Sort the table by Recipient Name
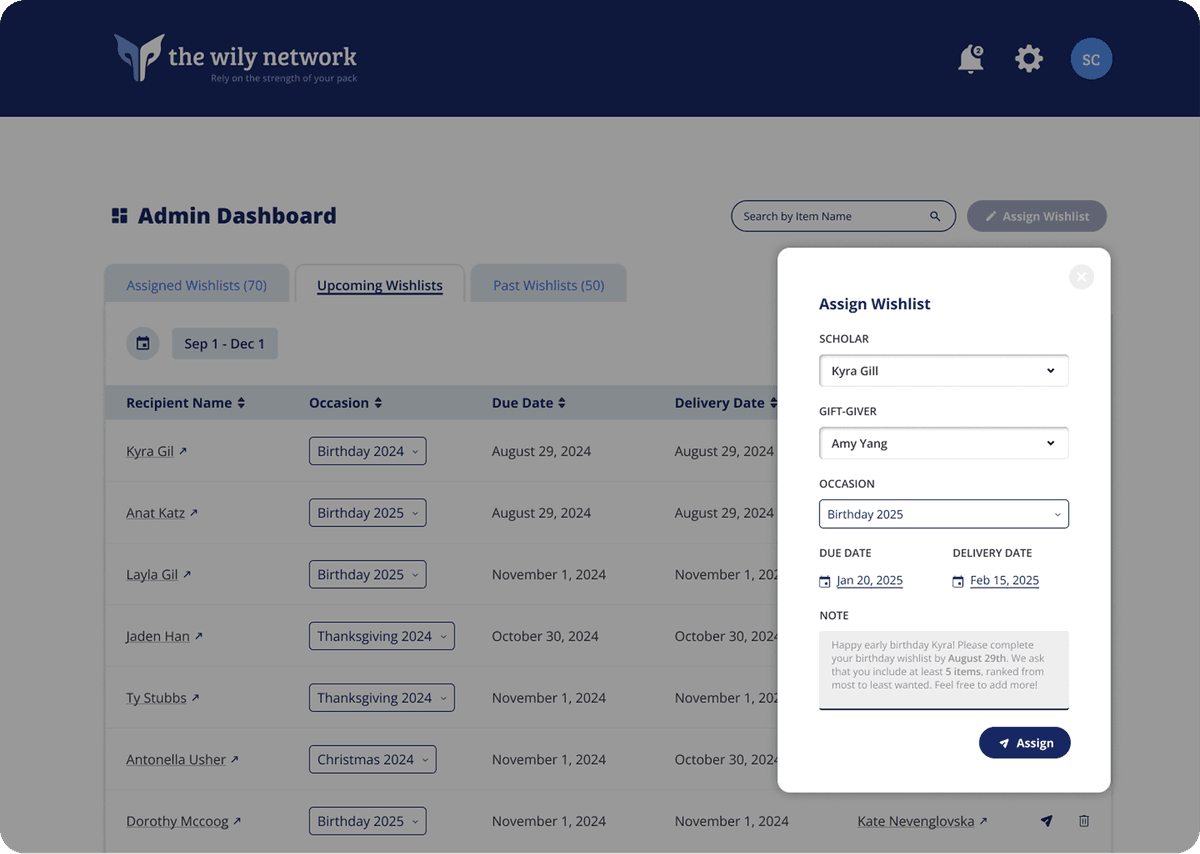Image resolution: width=1200 pixels, height=854 pixels. pyautogui.click(x=185, y=403)
